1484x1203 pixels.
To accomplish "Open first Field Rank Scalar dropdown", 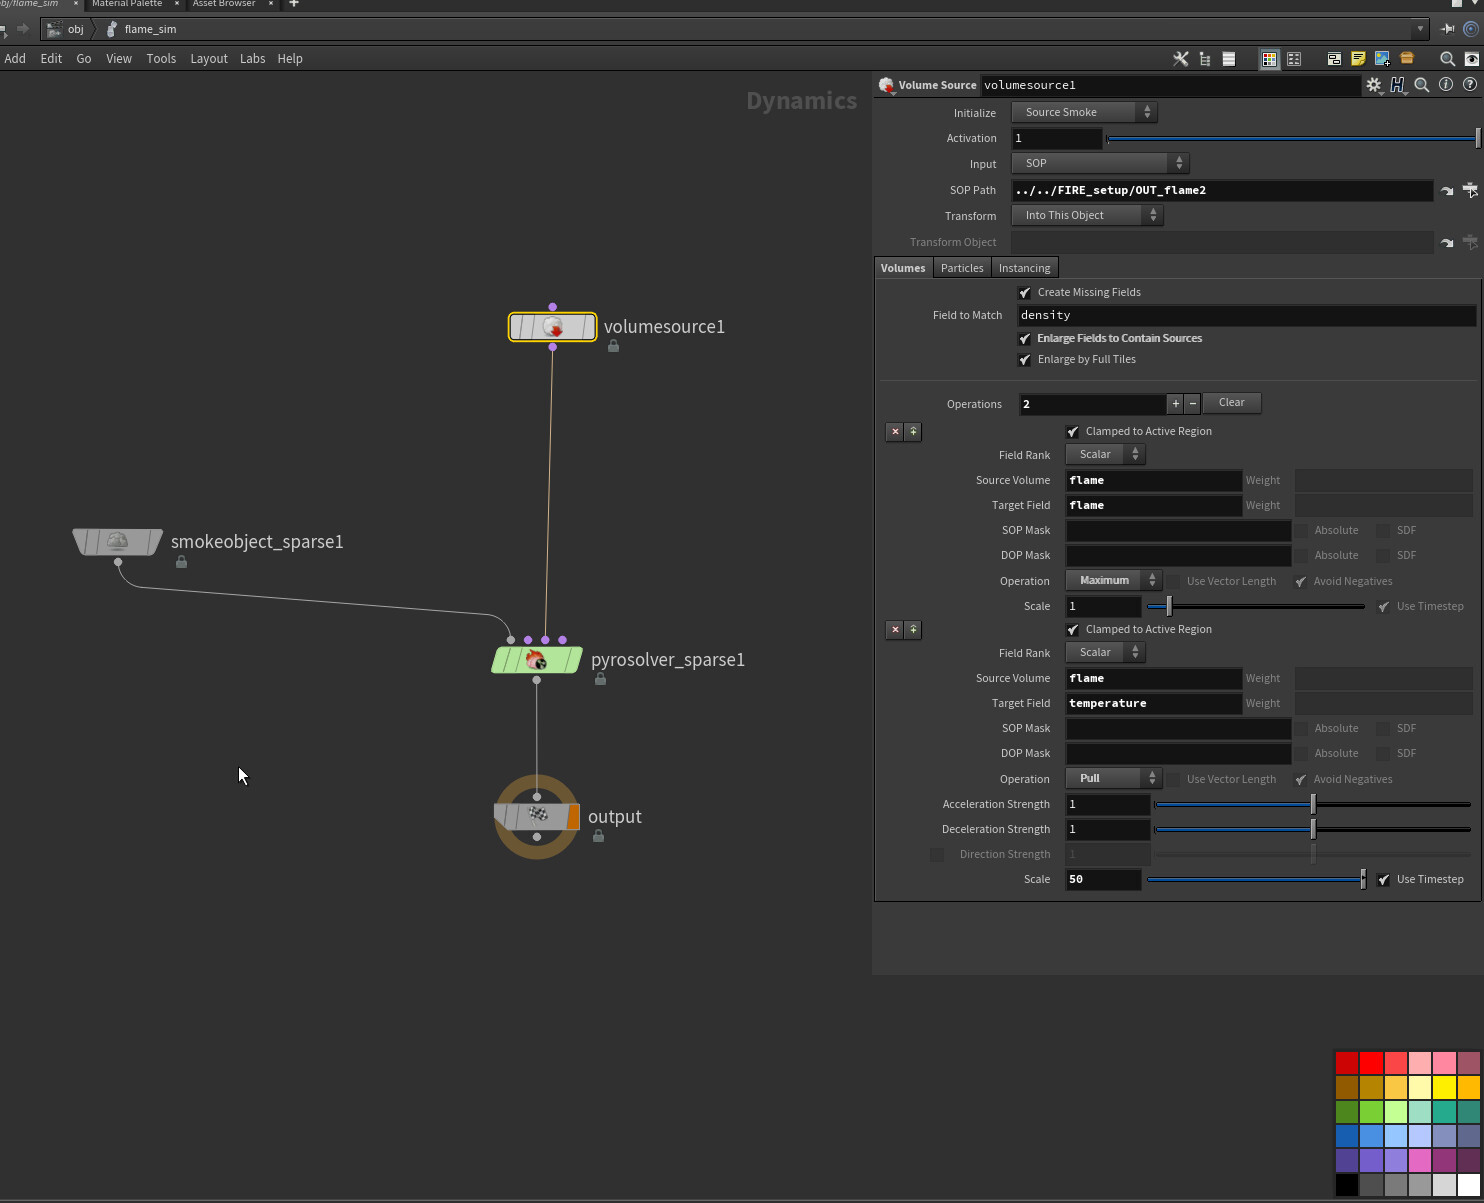I will click(x=1106, y=455).
